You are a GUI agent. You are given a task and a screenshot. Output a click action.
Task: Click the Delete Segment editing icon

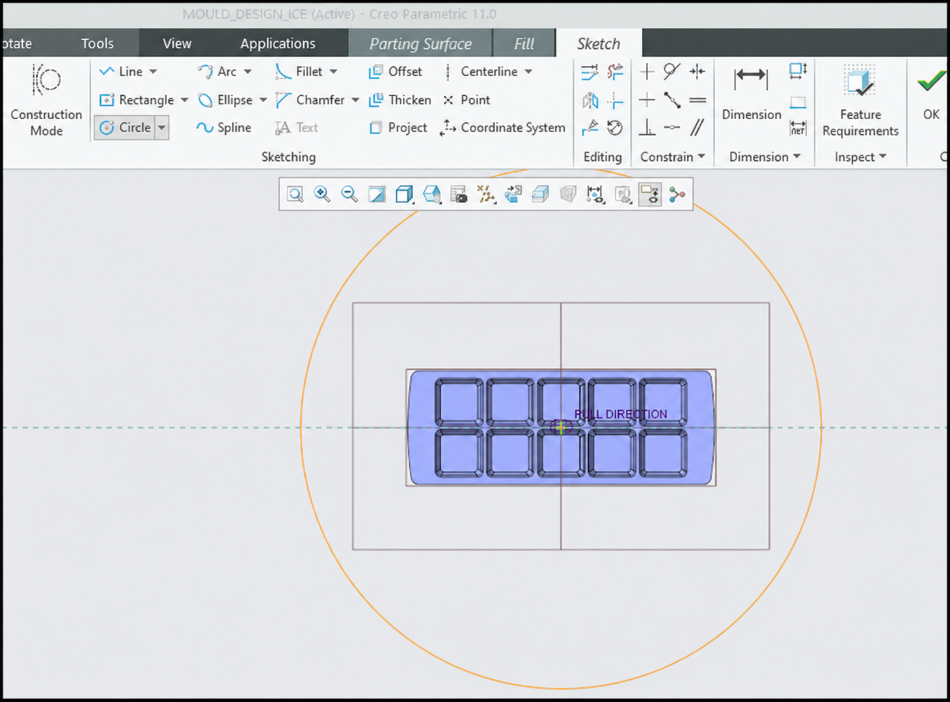click(x=616, y=72)
